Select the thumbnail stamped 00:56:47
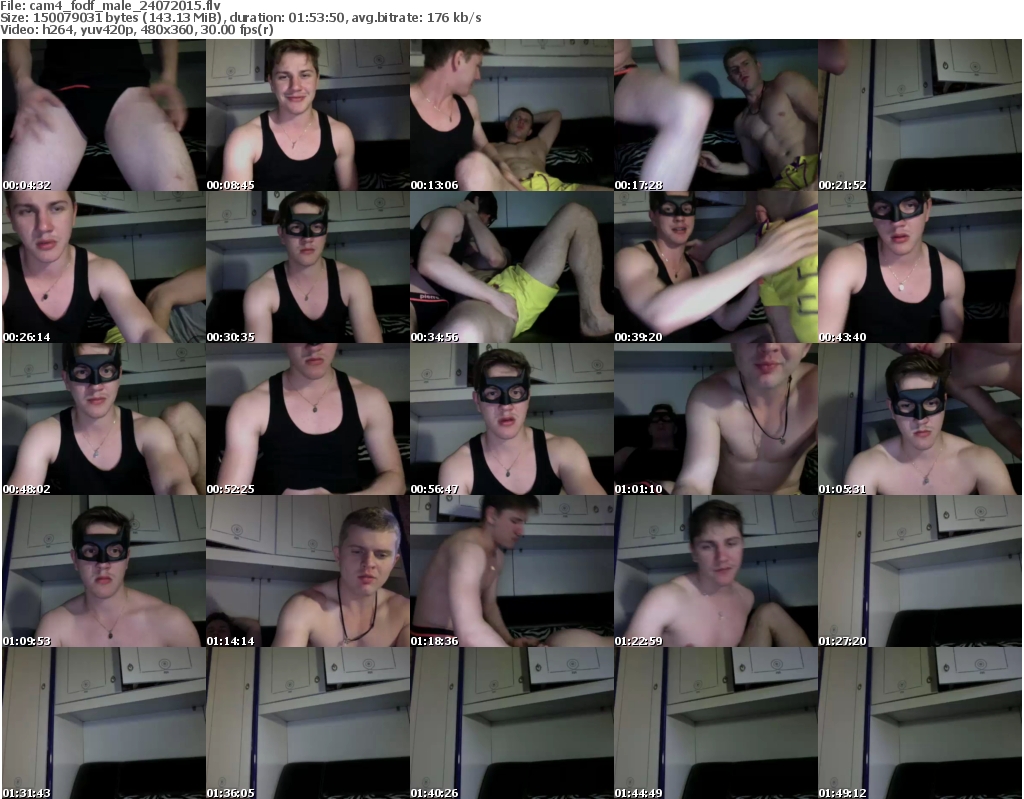 pos(511,419)
